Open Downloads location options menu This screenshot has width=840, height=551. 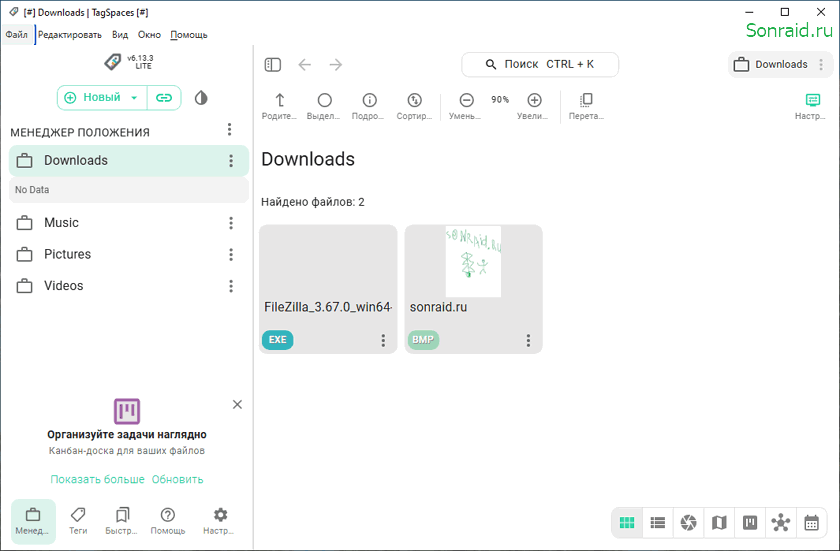coord(231,161)
